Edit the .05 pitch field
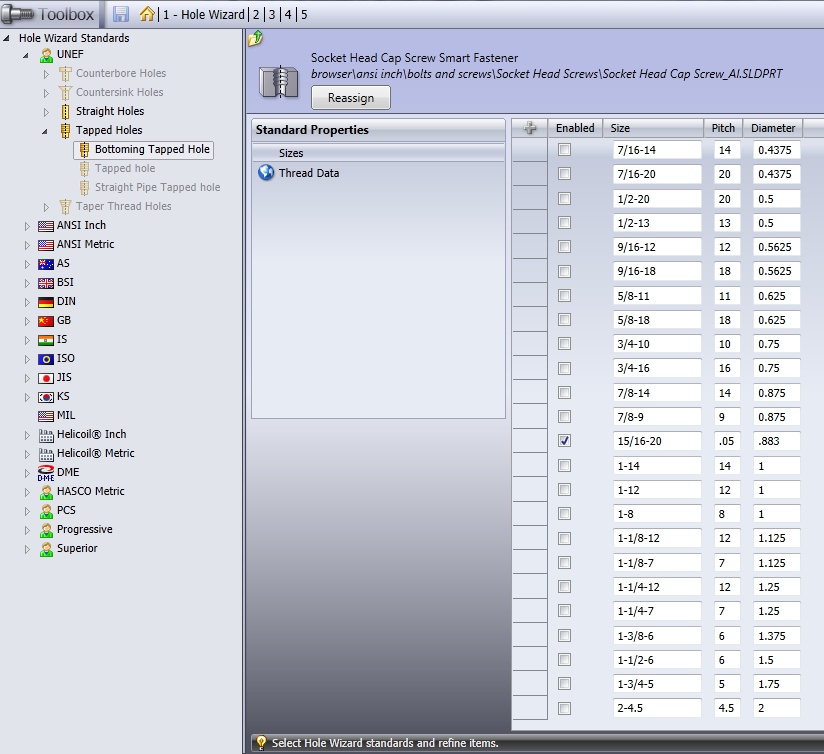824x754 pixels. [x=727, y=441]
